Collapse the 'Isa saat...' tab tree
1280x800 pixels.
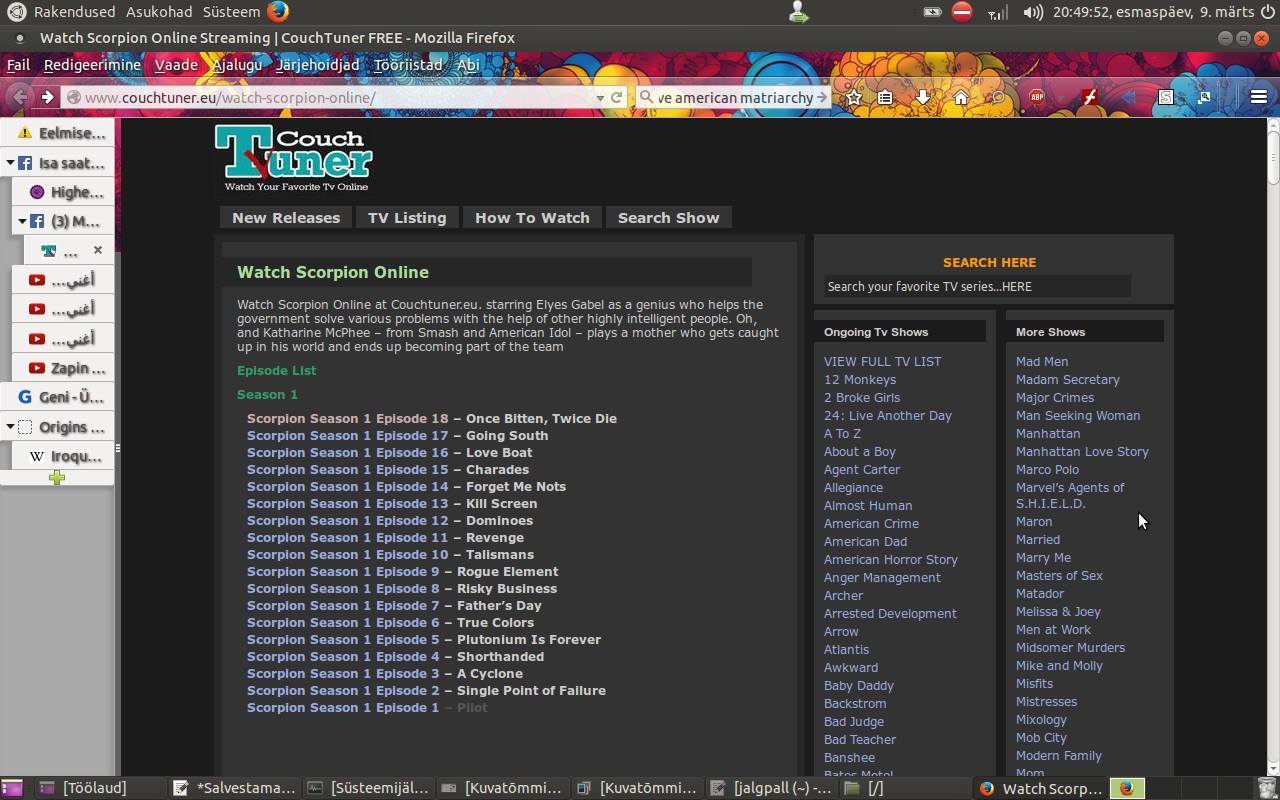click(x=10, y=163)
